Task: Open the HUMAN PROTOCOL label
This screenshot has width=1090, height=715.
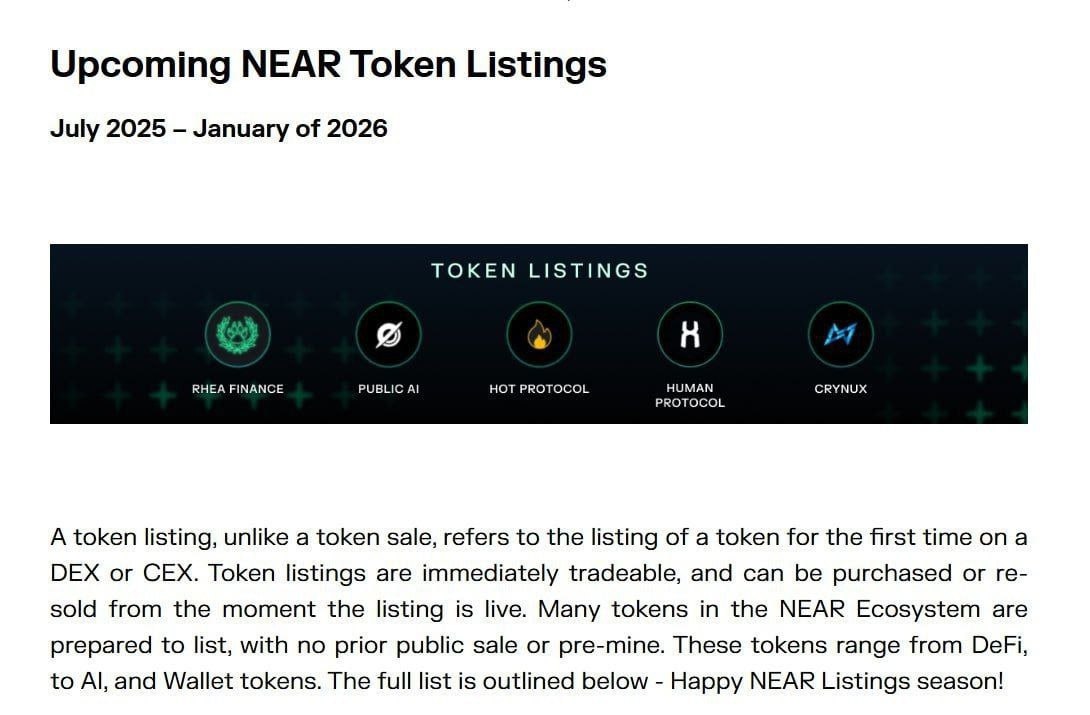Action: [690, 395]
